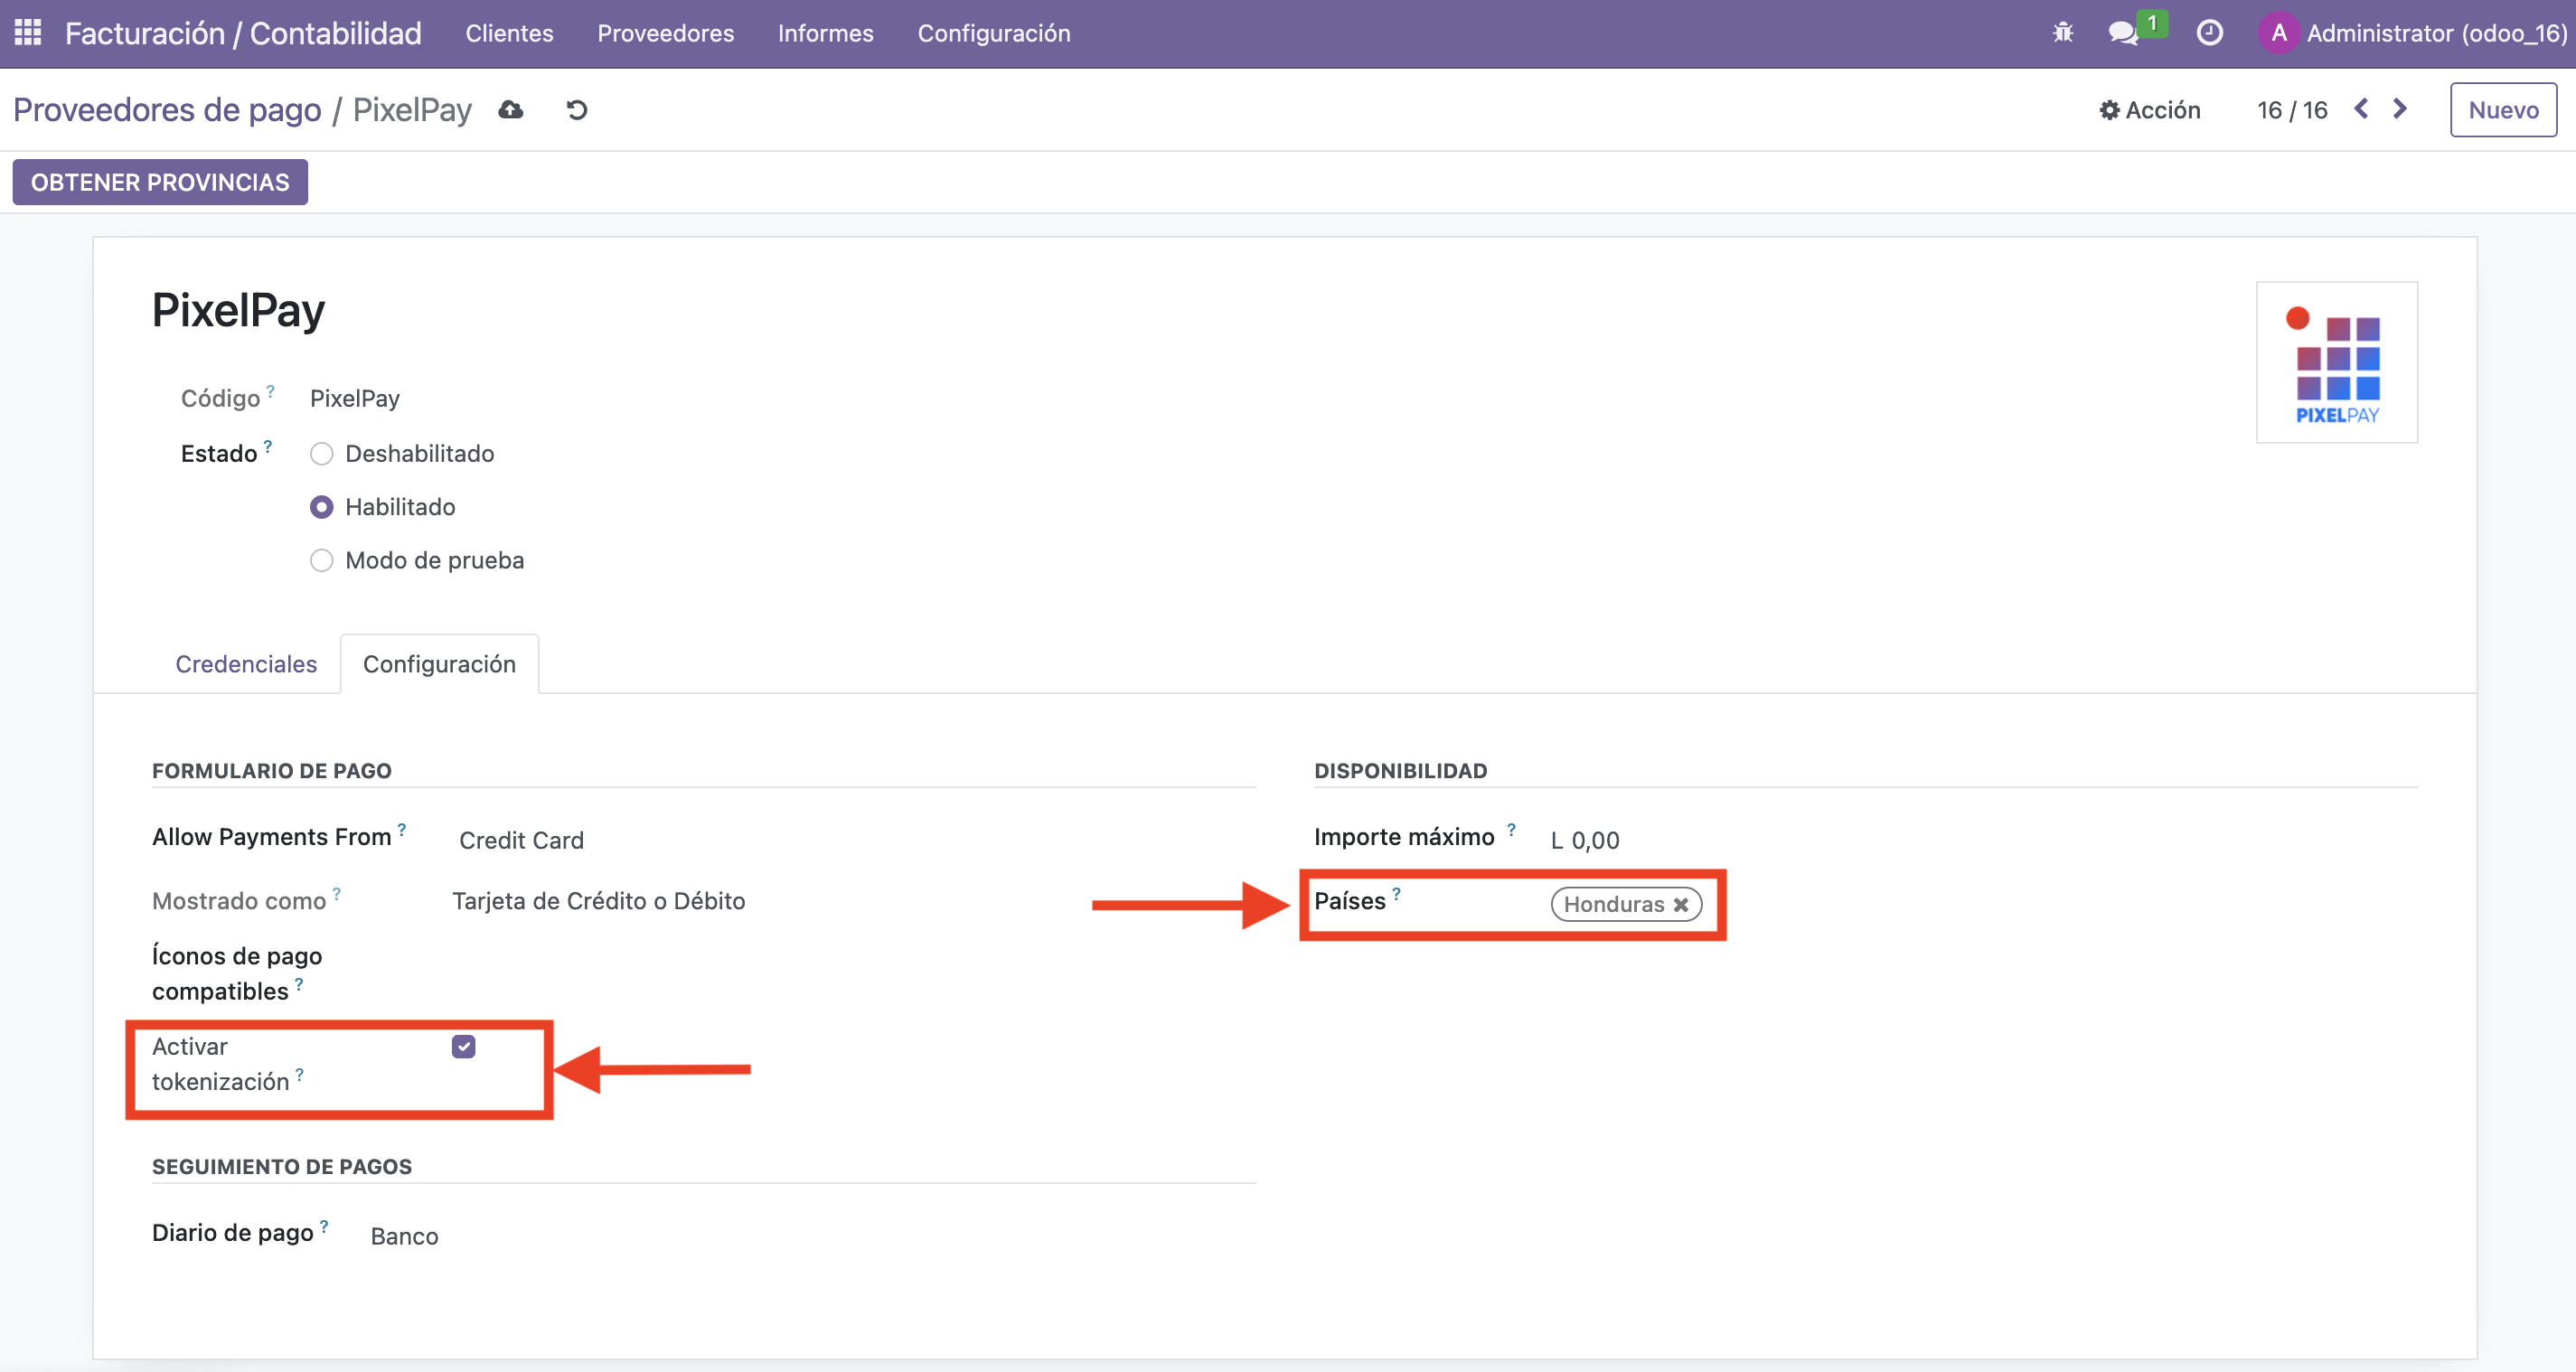This screenshot has width=2576, height=1372.
Task: Remove the Honduras tag with x
Action: pyautogui.click(x=1681, y=904)
